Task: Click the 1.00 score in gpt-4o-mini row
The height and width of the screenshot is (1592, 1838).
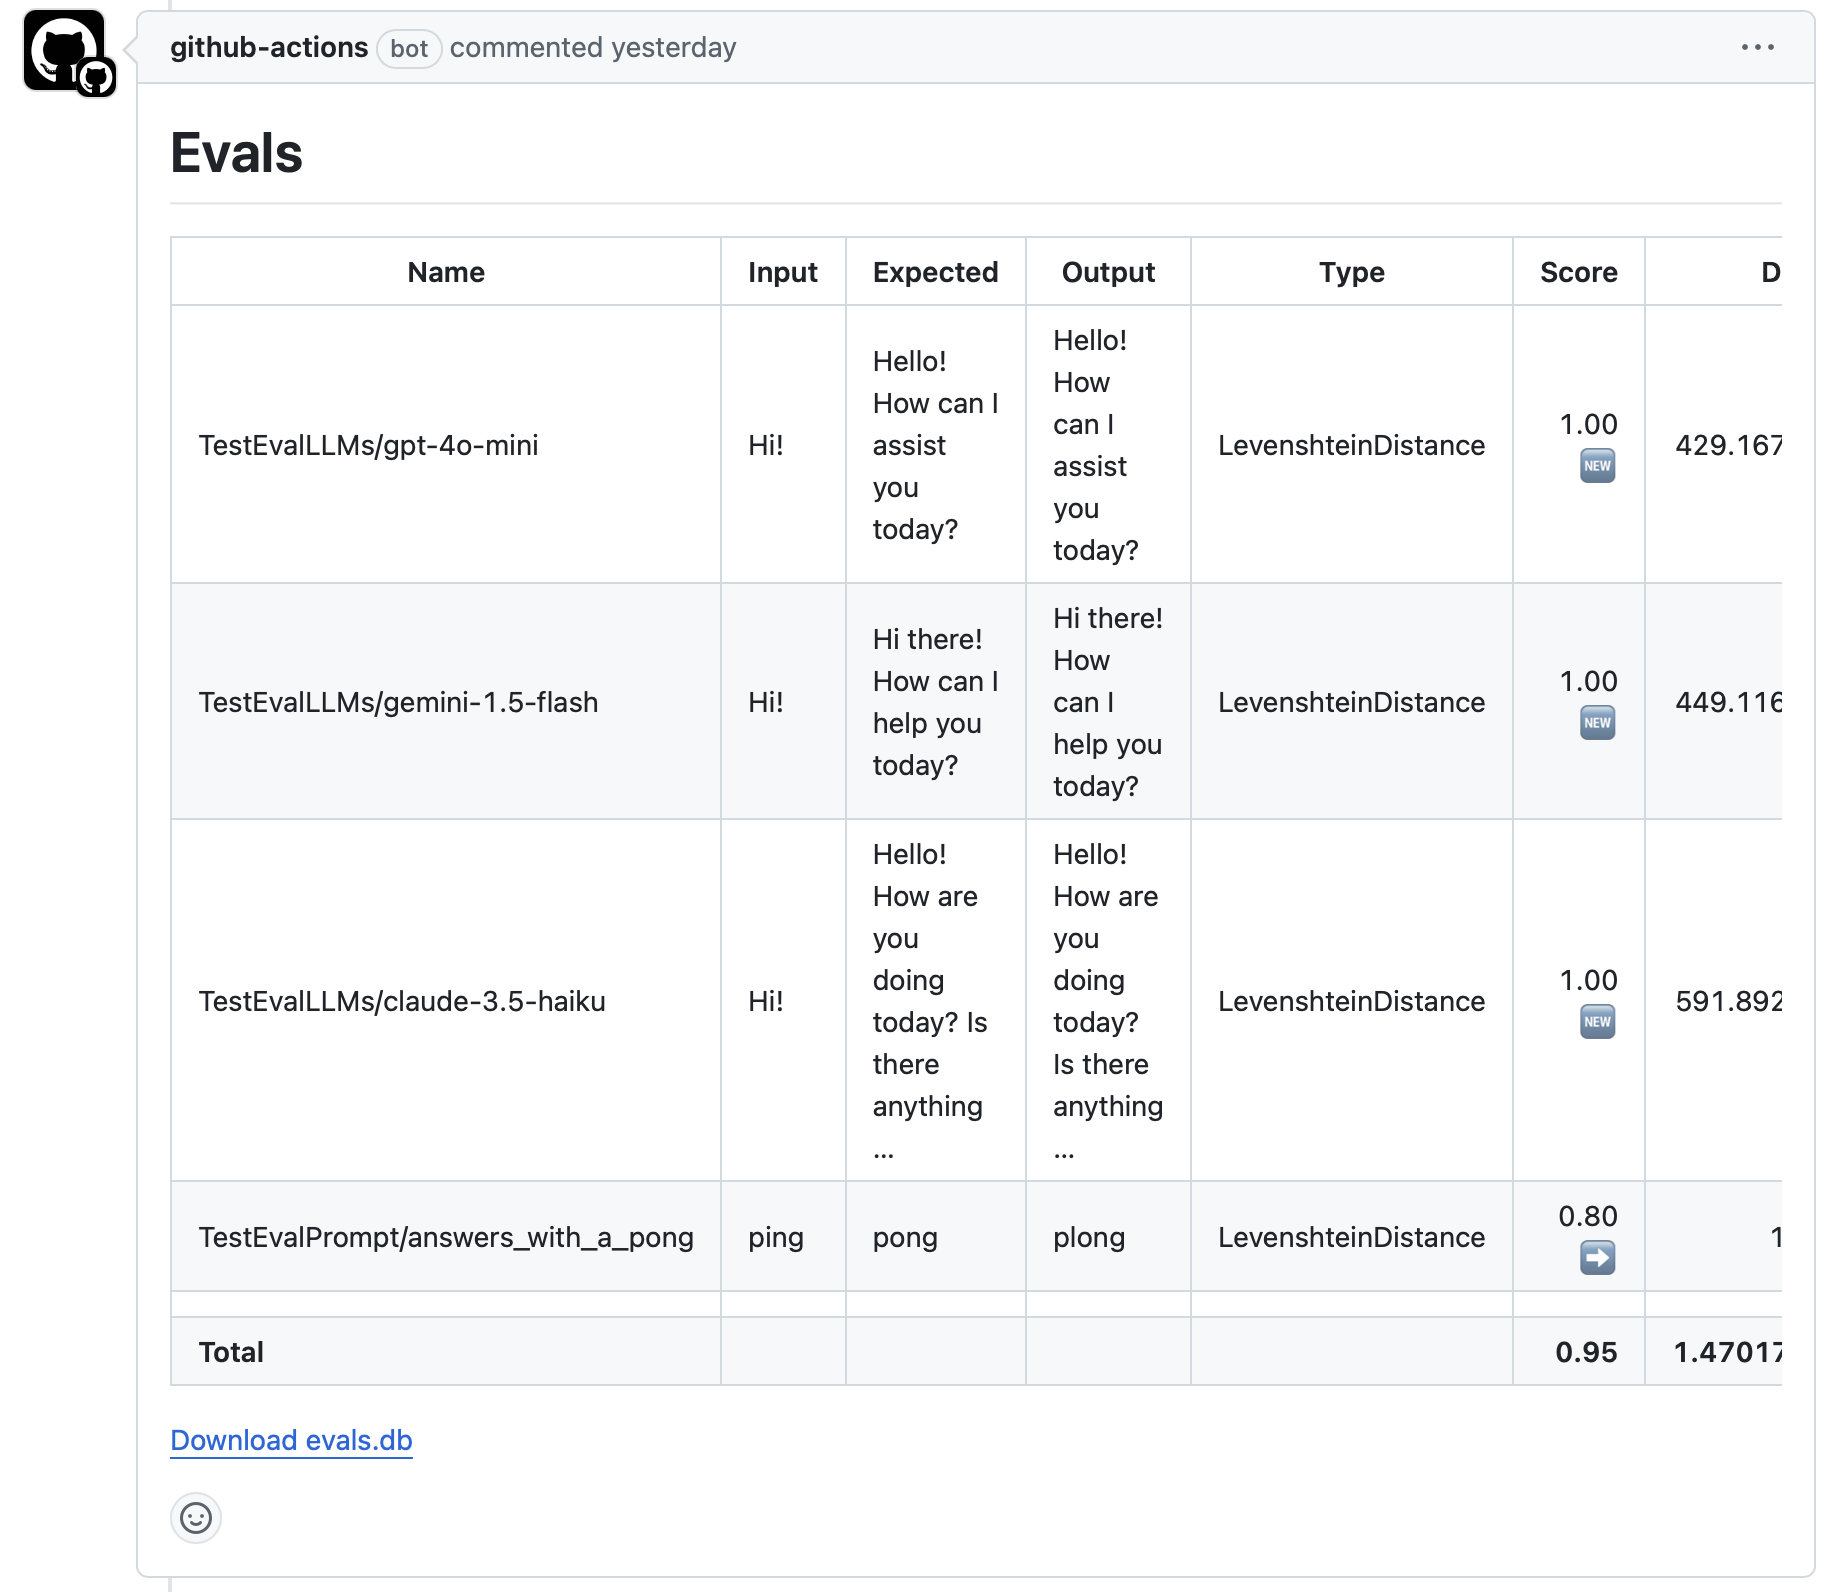Action: (x=1588, y=424)
